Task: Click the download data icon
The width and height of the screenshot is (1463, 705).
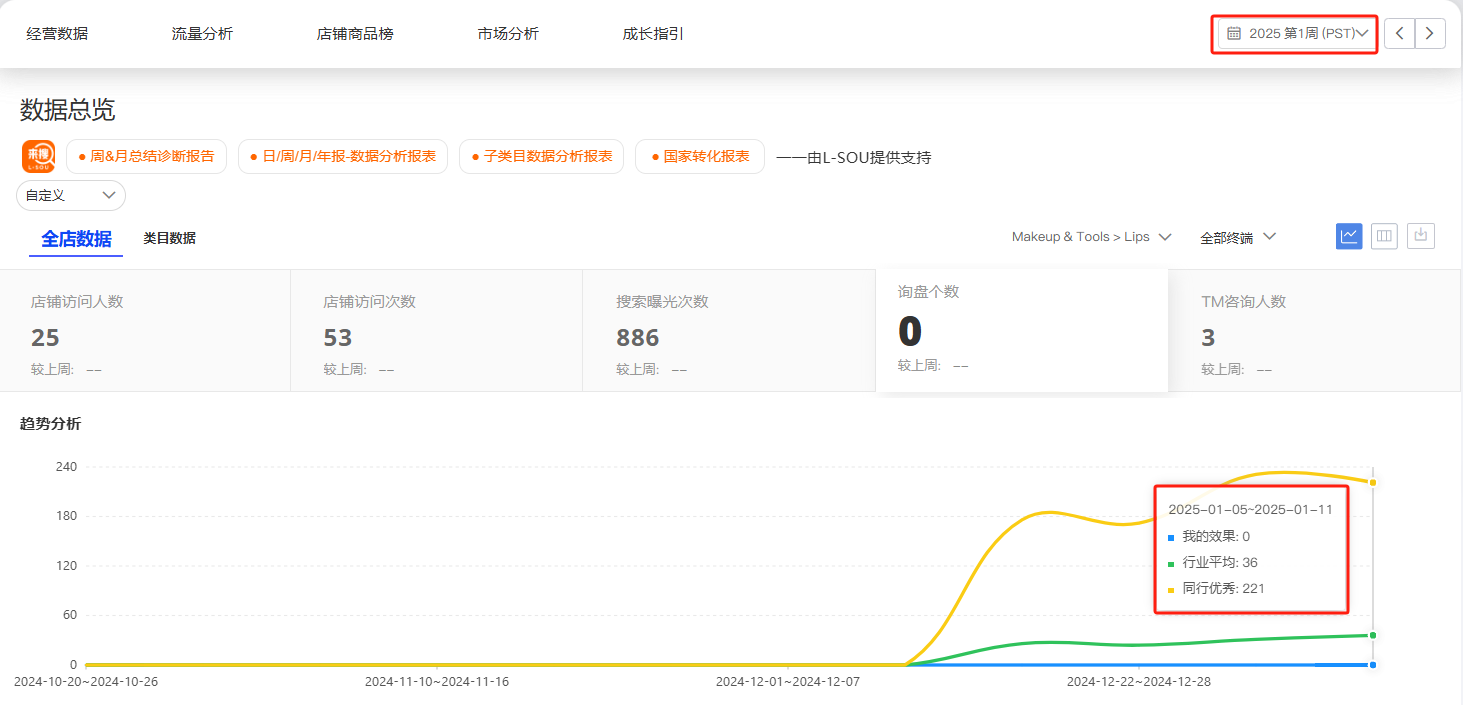Action: pyautogui.click(x=1421, y=236)
